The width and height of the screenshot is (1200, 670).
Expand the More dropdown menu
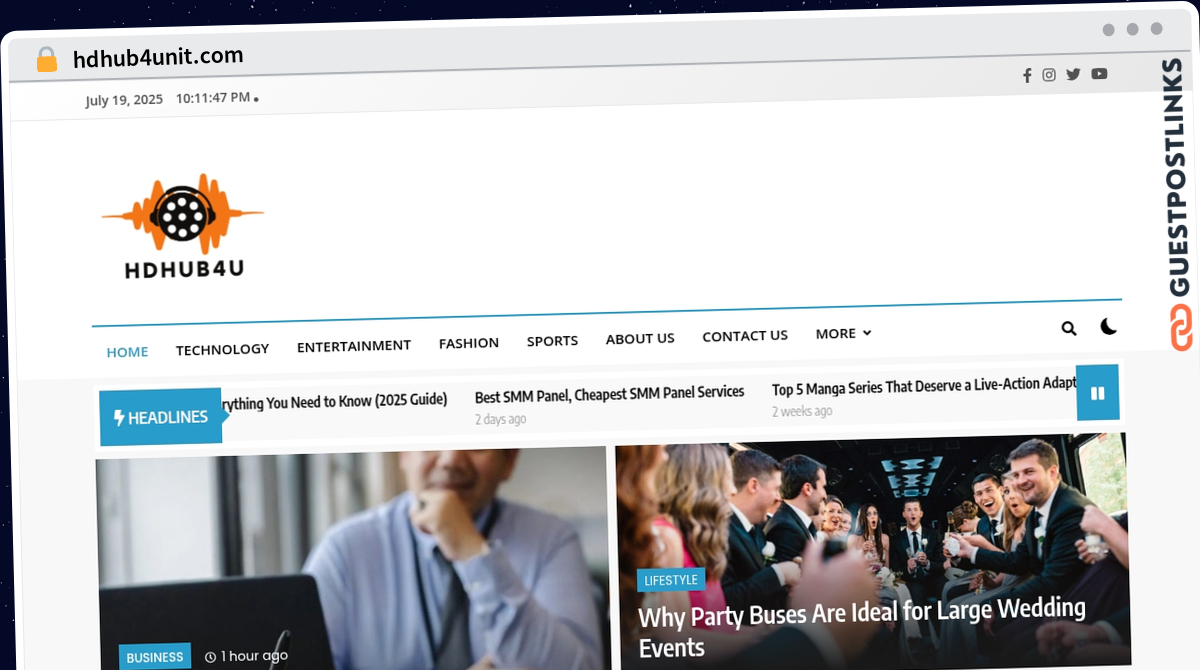843,333
